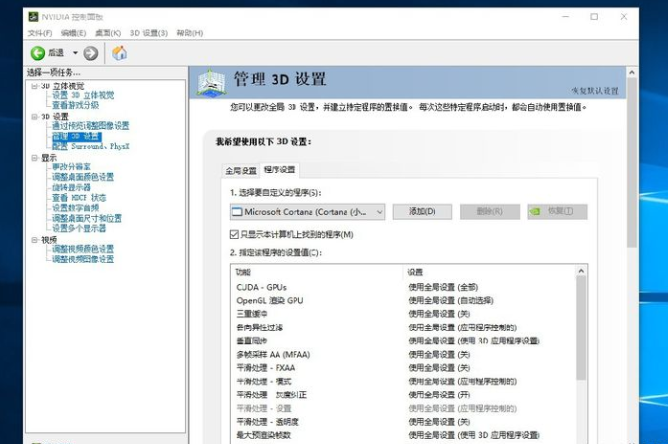This screenshot has width=668, height=445.
Task: Open the '帮助(H)' menu
Action: click(190, 33)
